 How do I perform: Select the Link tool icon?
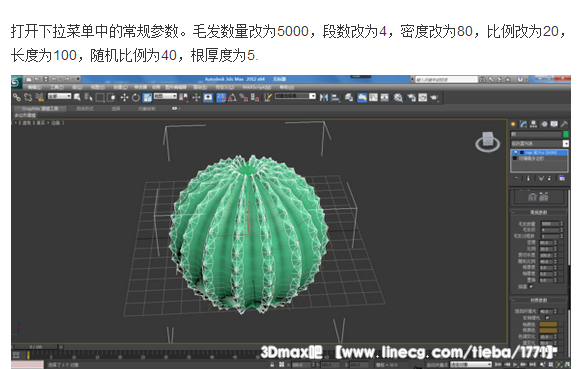point(17,97)
